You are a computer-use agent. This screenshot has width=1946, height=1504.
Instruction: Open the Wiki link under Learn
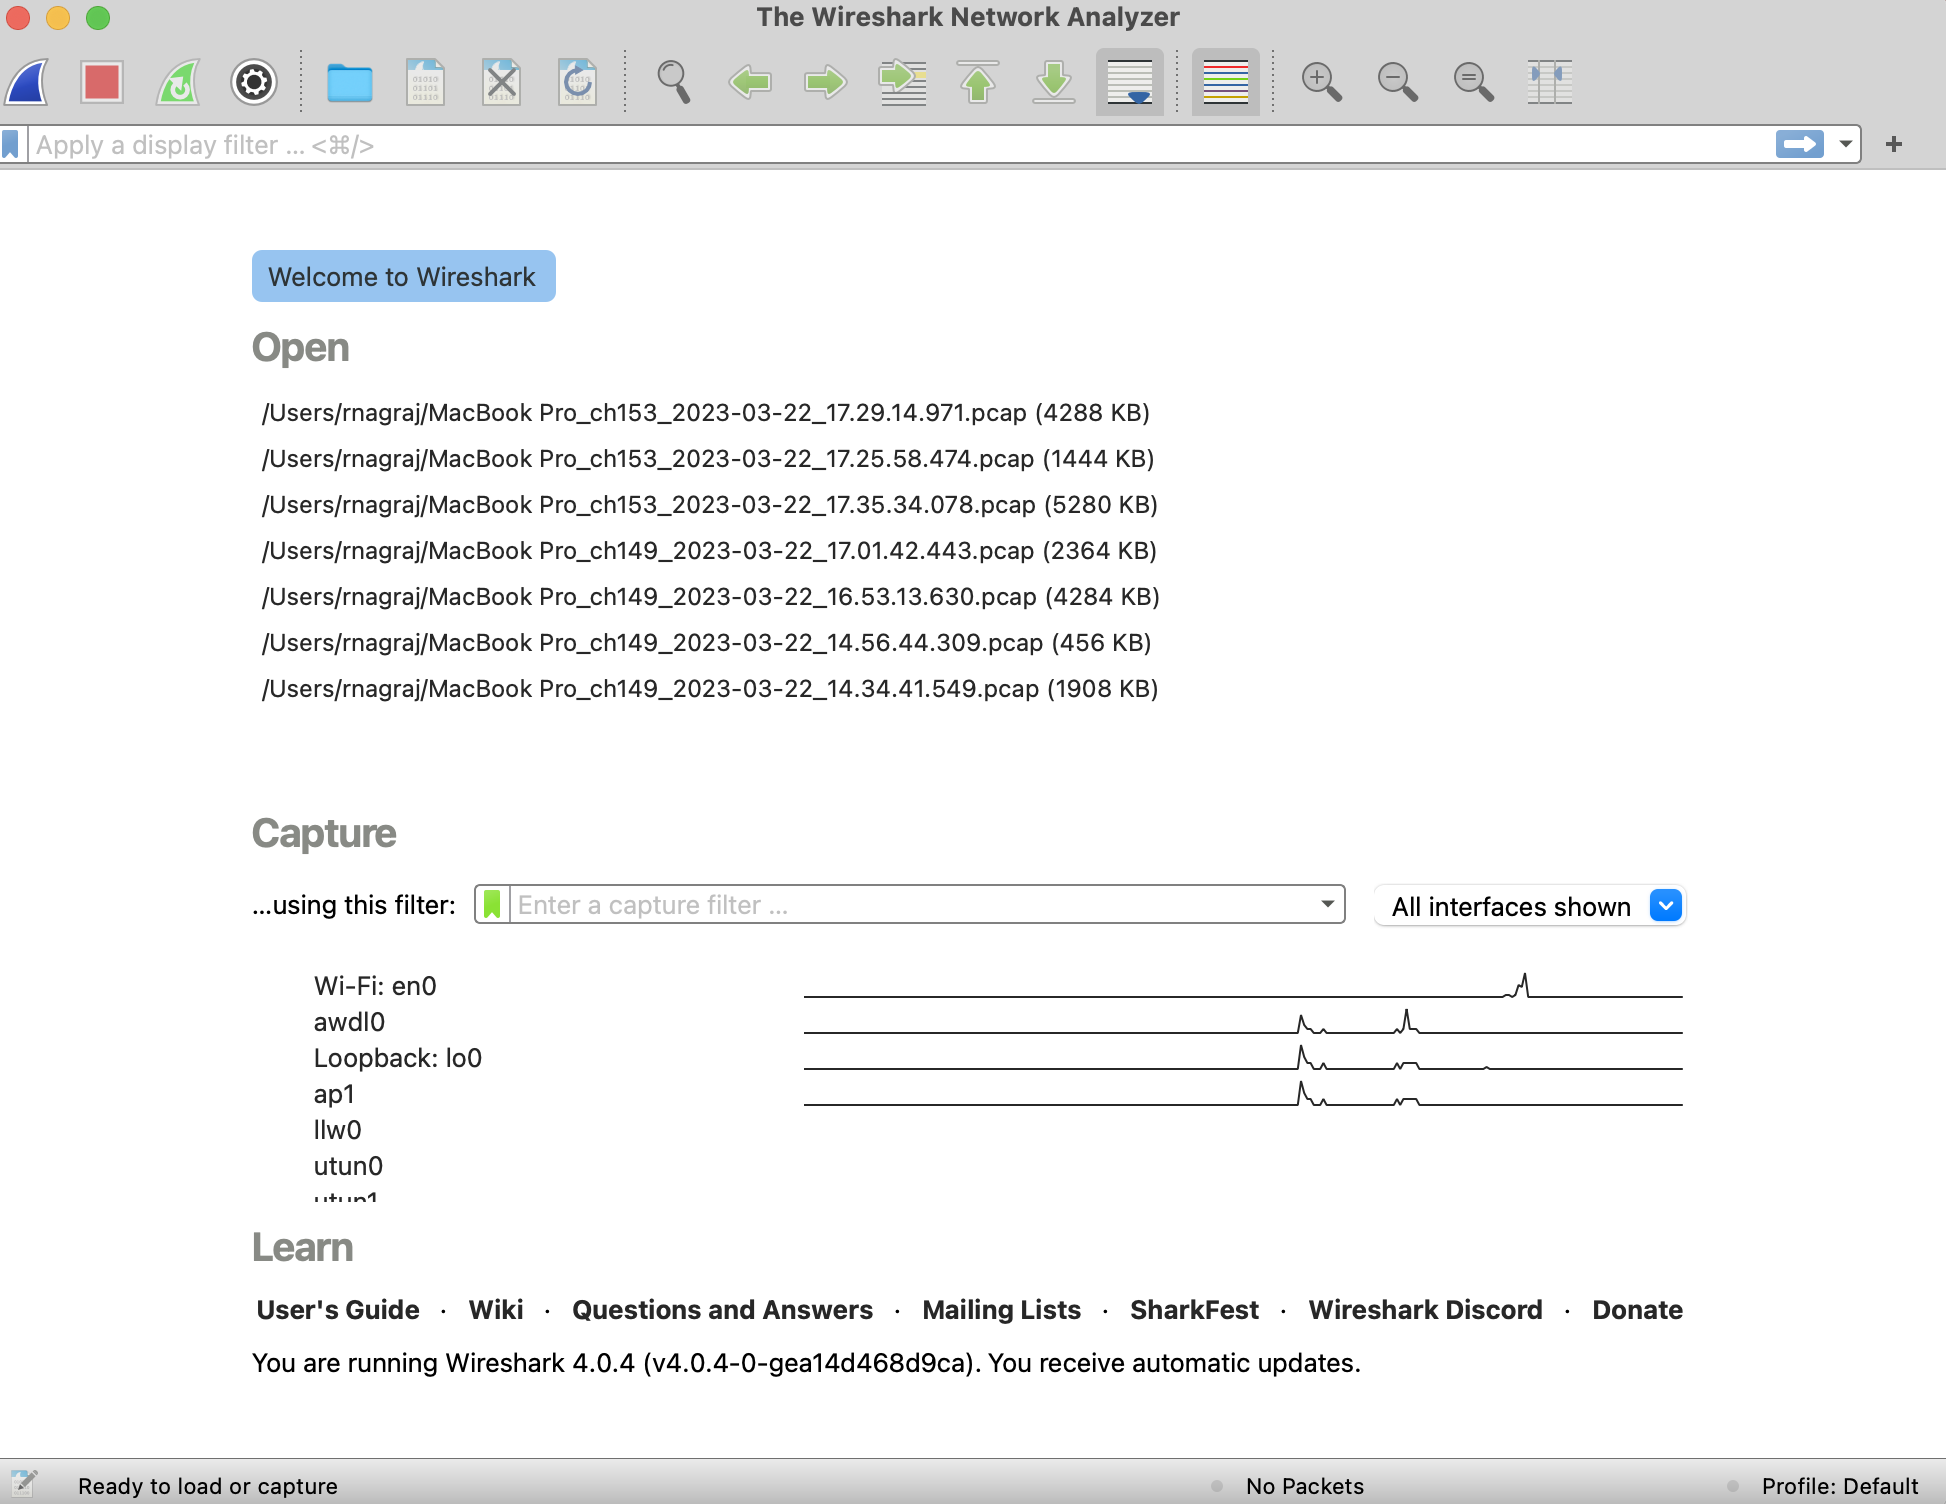[x=495, y=1310]
